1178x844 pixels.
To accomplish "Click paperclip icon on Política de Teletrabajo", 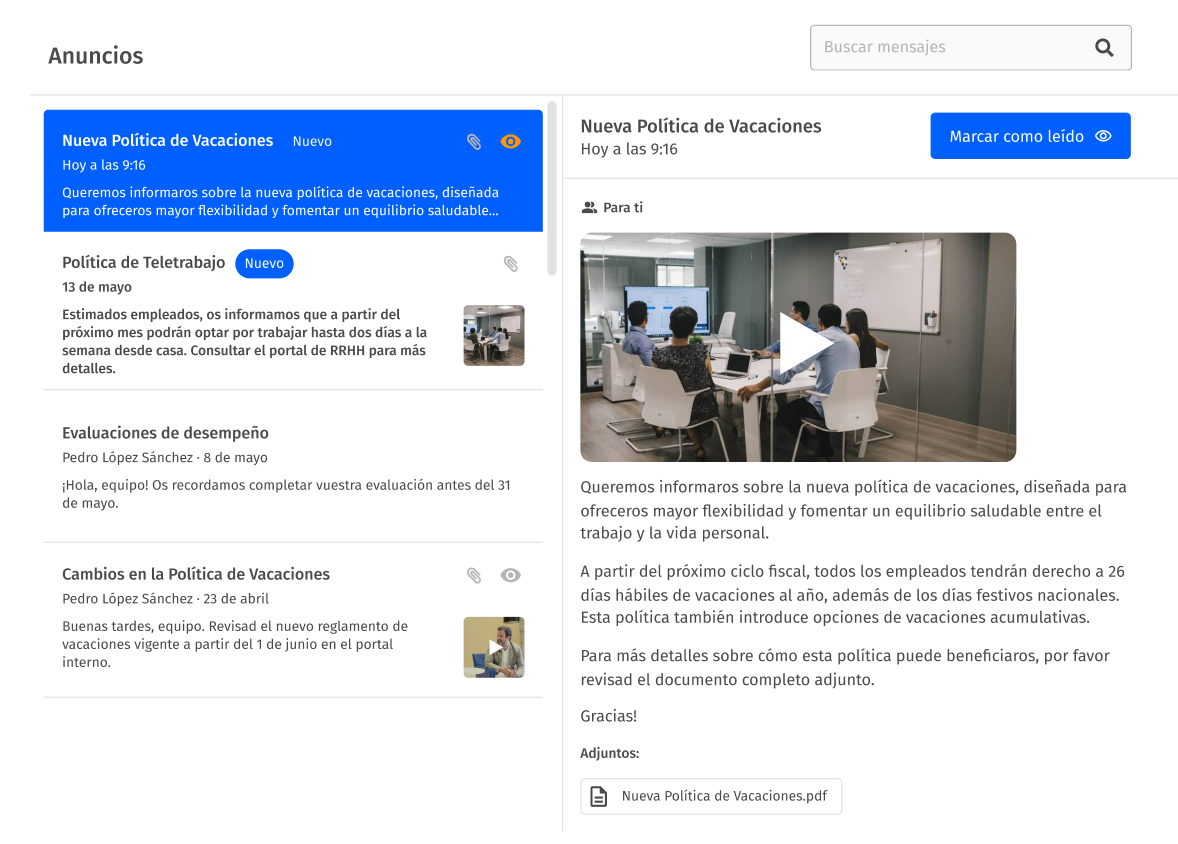I will tap(510, 264).
